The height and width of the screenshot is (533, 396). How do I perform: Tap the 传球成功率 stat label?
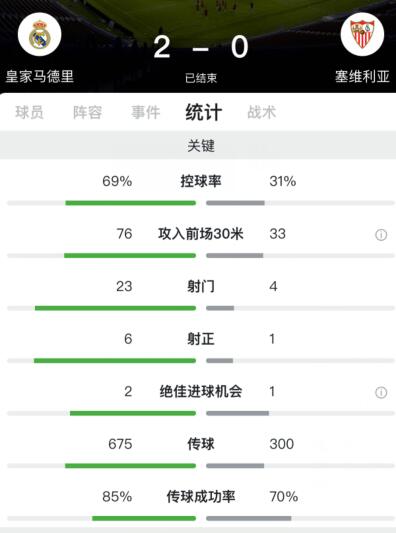[201, 496]
